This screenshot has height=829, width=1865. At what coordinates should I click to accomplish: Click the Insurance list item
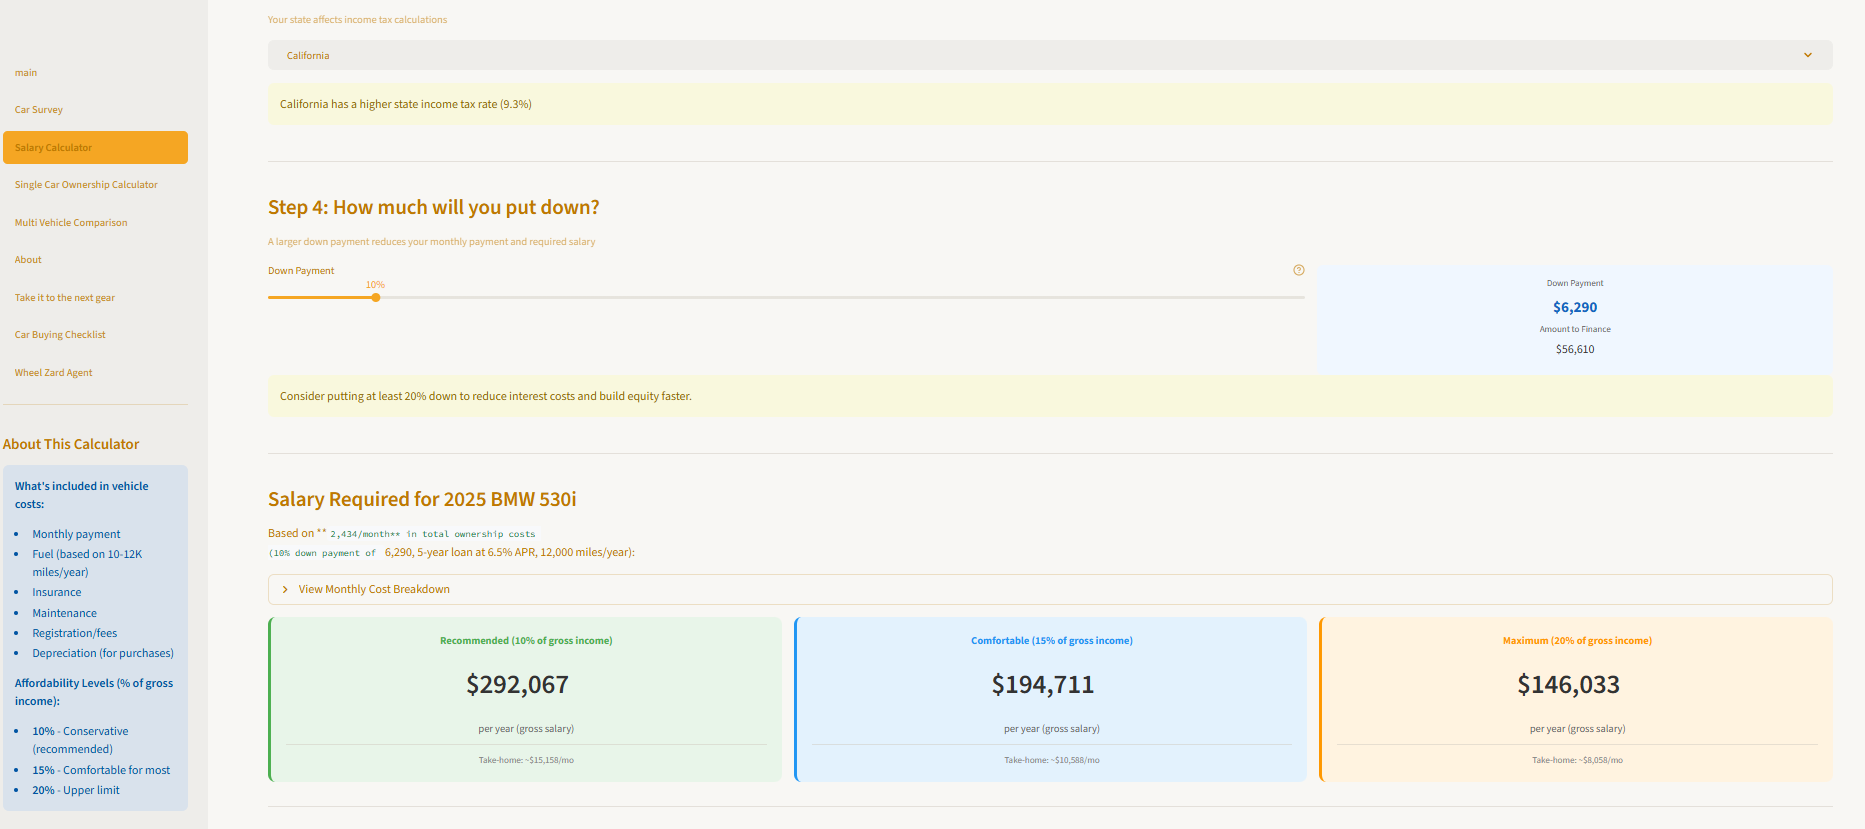tap(57, 592)
